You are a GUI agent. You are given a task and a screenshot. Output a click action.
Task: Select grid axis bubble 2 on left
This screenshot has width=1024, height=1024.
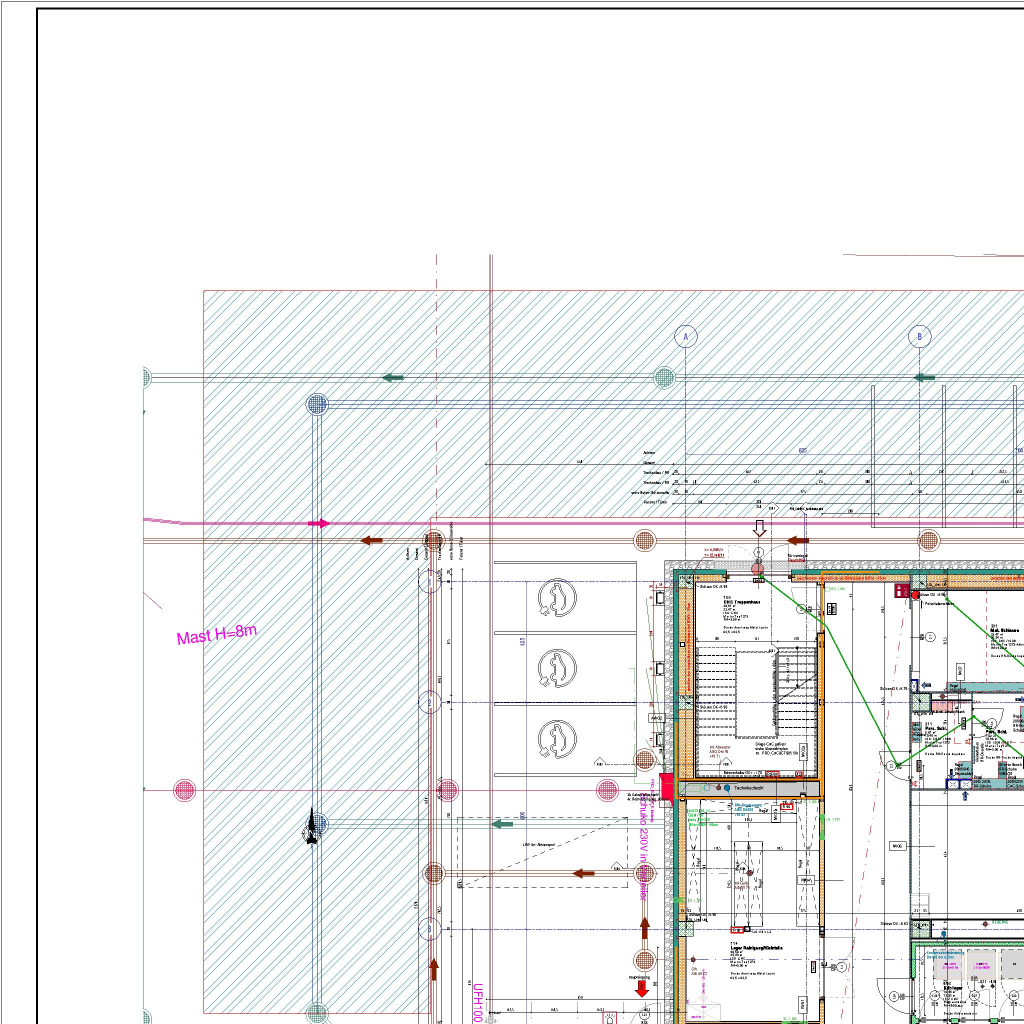430,703
